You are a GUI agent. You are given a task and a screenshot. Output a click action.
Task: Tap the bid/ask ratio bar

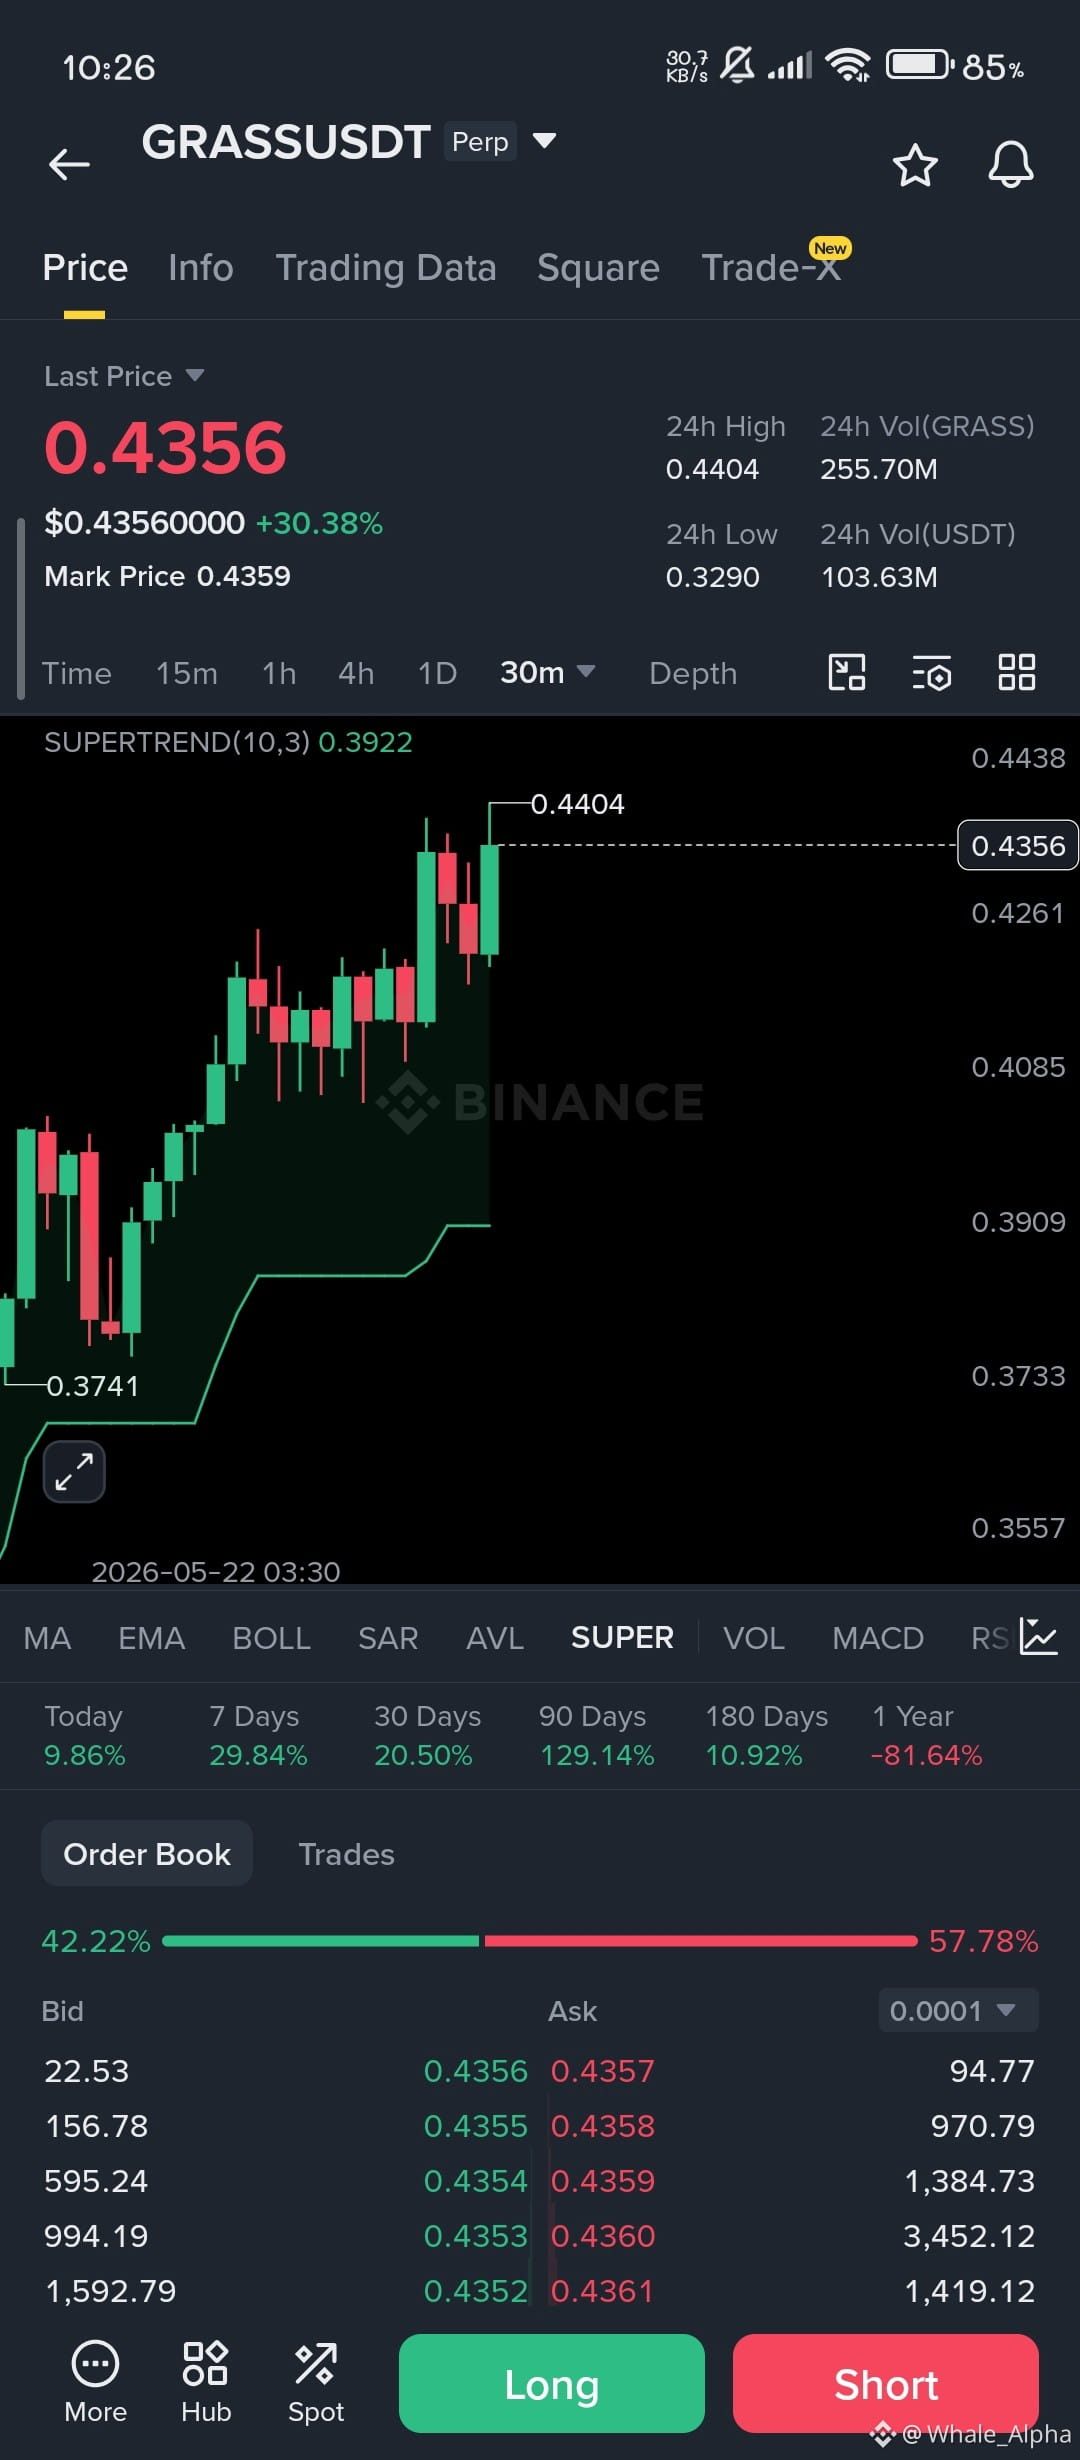pos(540,1941)
